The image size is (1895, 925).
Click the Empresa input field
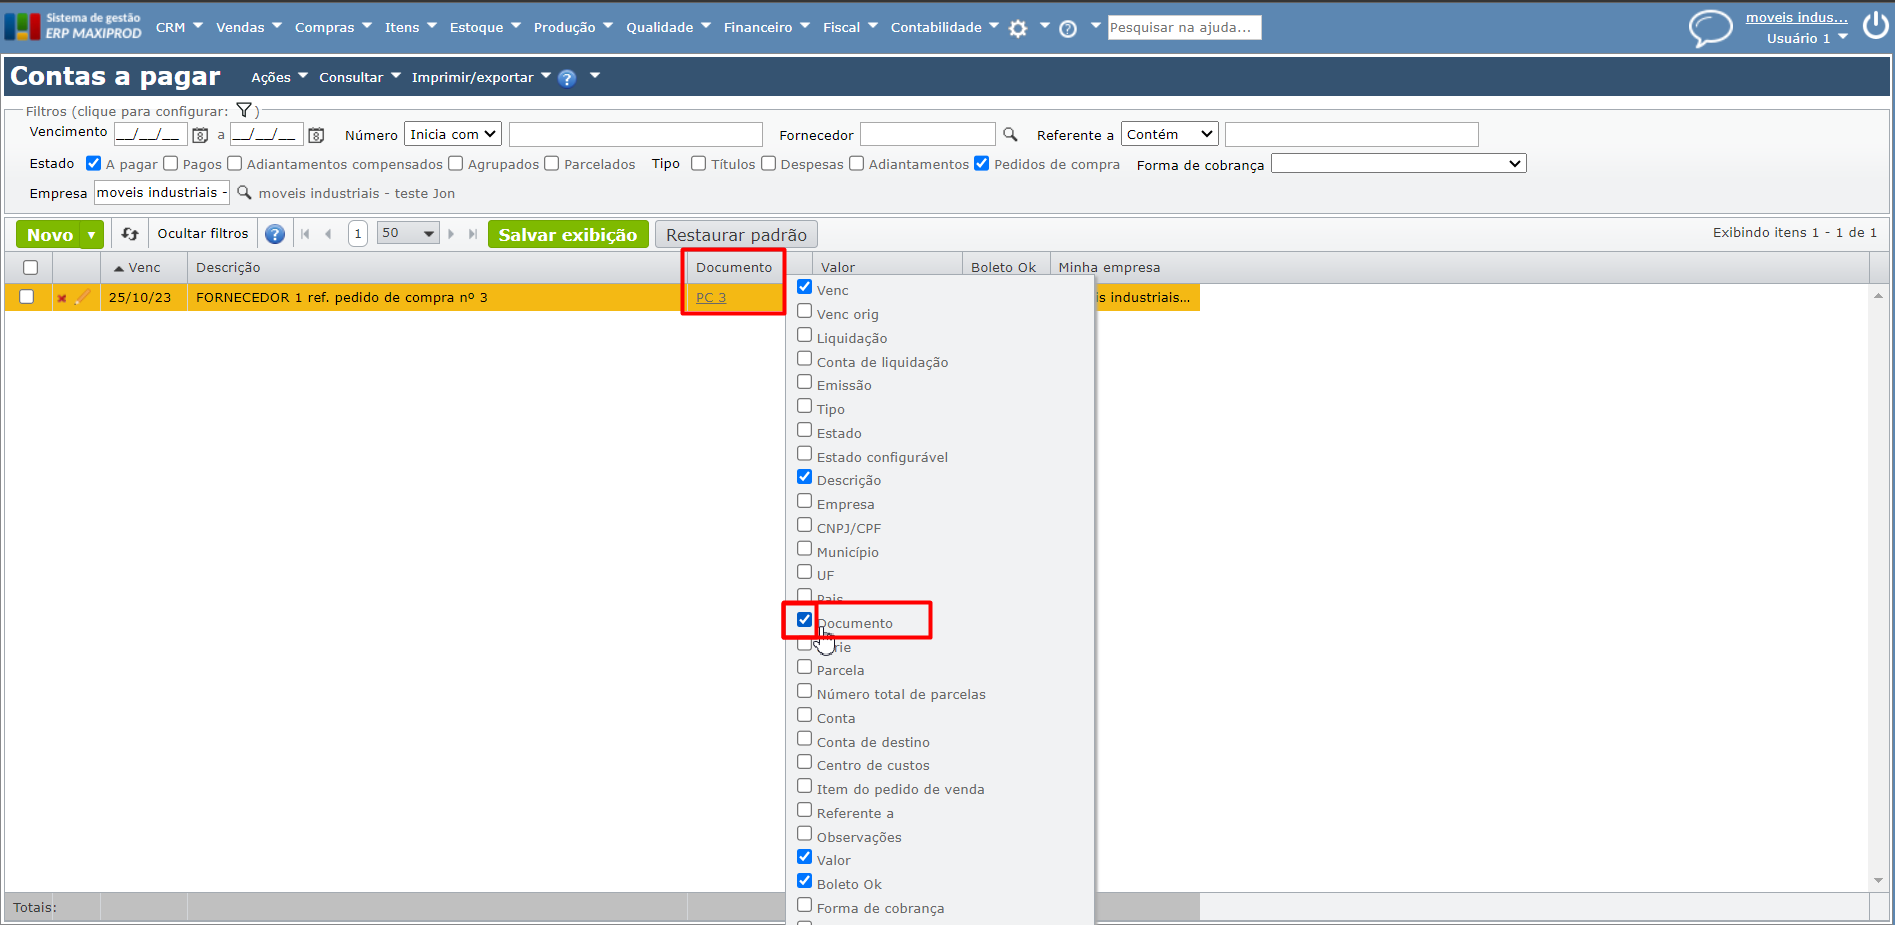pos(161,192)
